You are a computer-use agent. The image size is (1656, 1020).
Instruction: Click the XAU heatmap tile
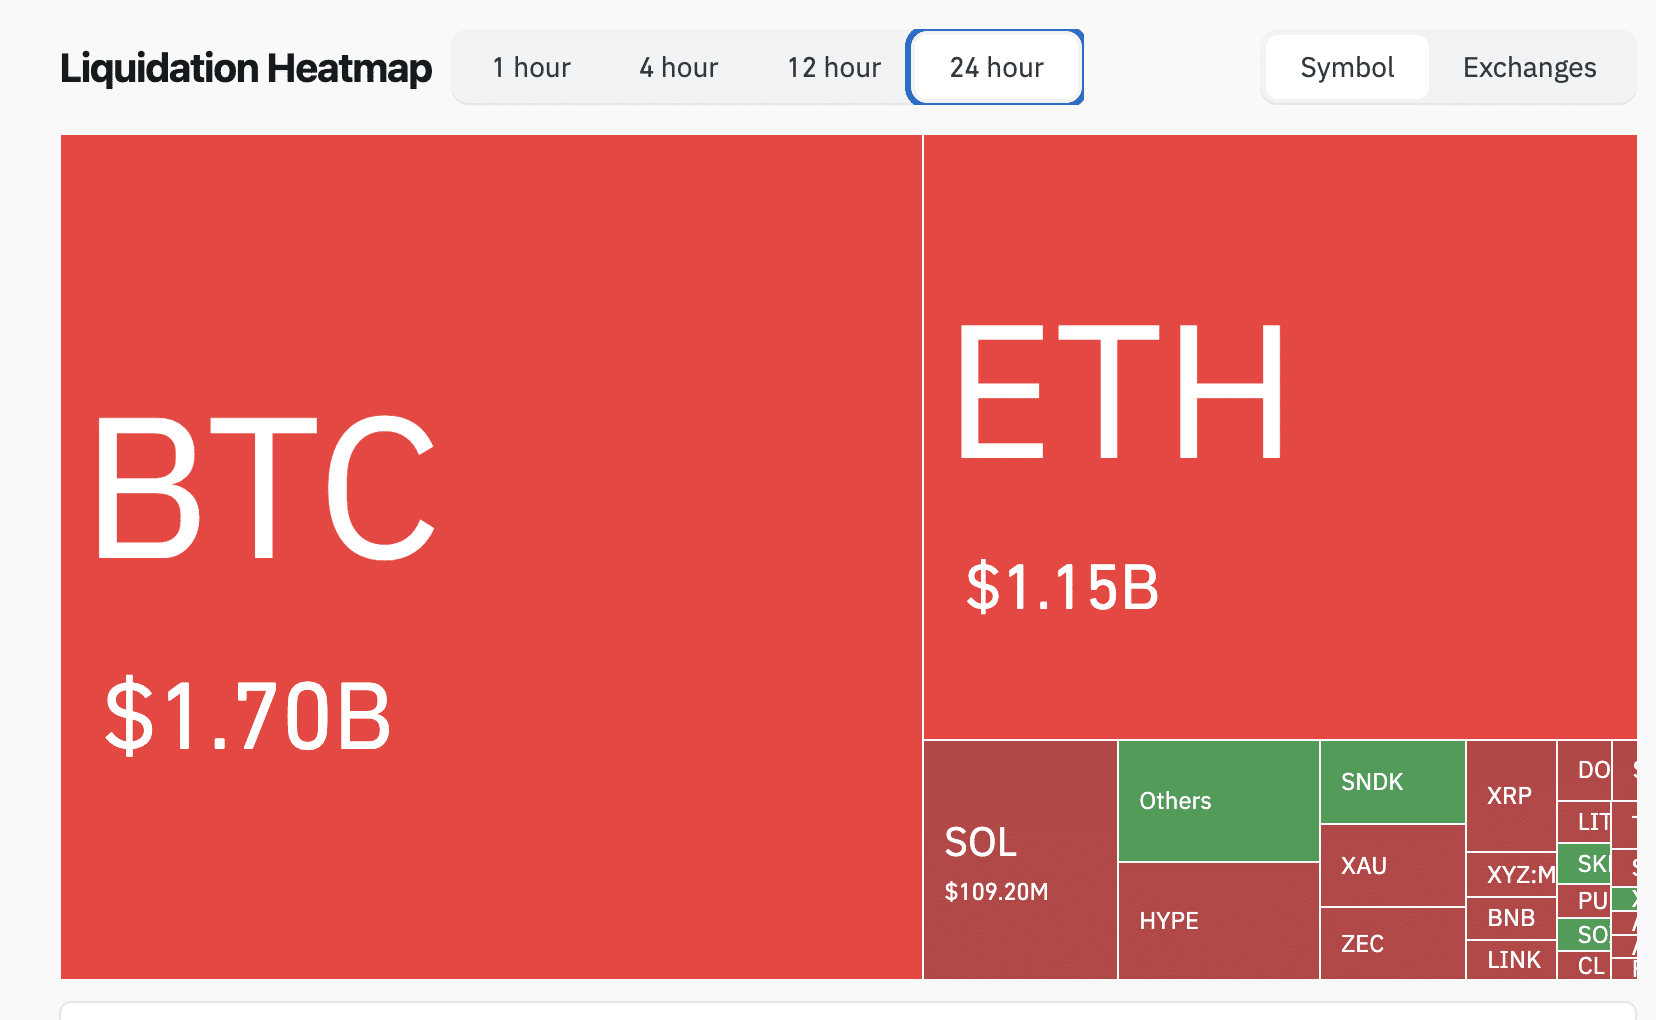[1393, 866]
